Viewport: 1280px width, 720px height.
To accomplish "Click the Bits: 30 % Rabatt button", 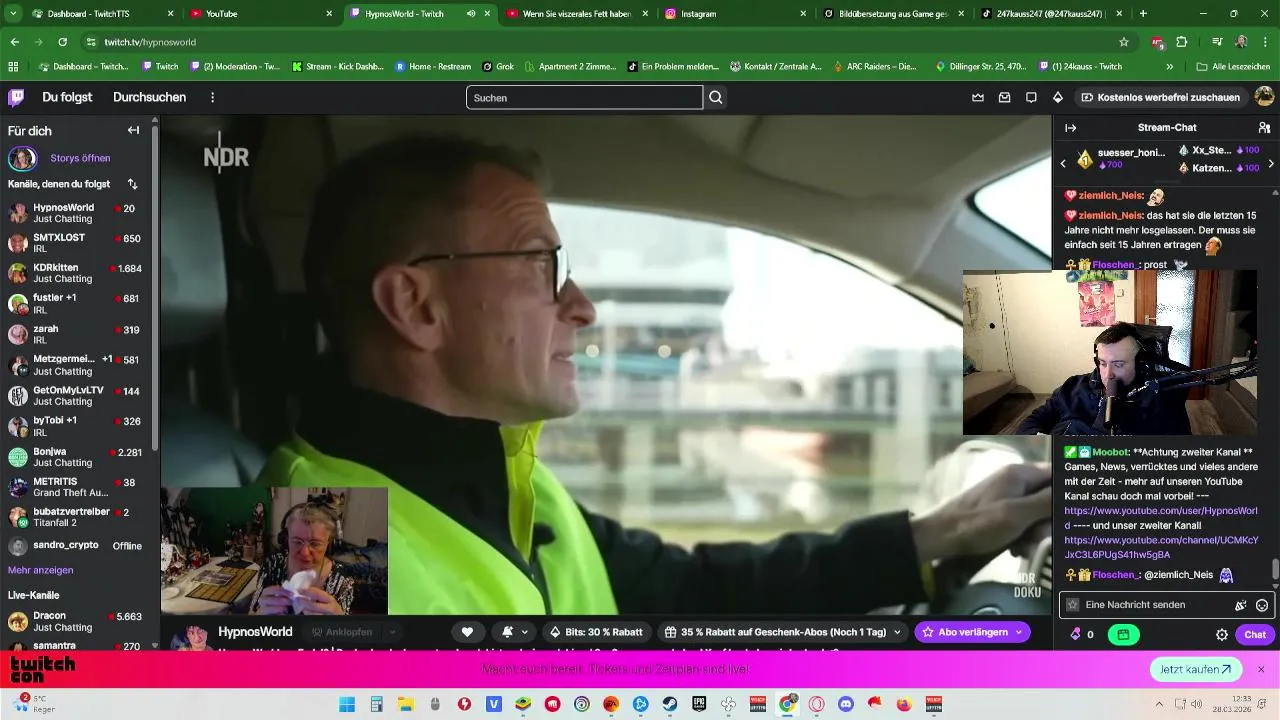I will point(596,632).
